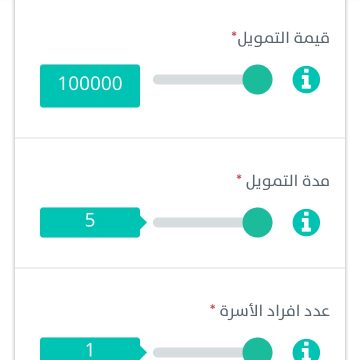The width and height of the screenshot is (360, 360).
Task: Select the family members box showing 1
Action: 90,349
